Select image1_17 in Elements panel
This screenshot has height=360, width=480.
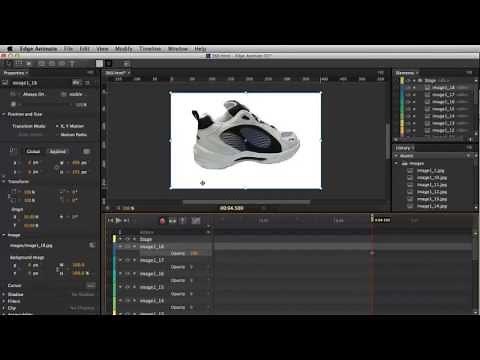pos(443,95)
